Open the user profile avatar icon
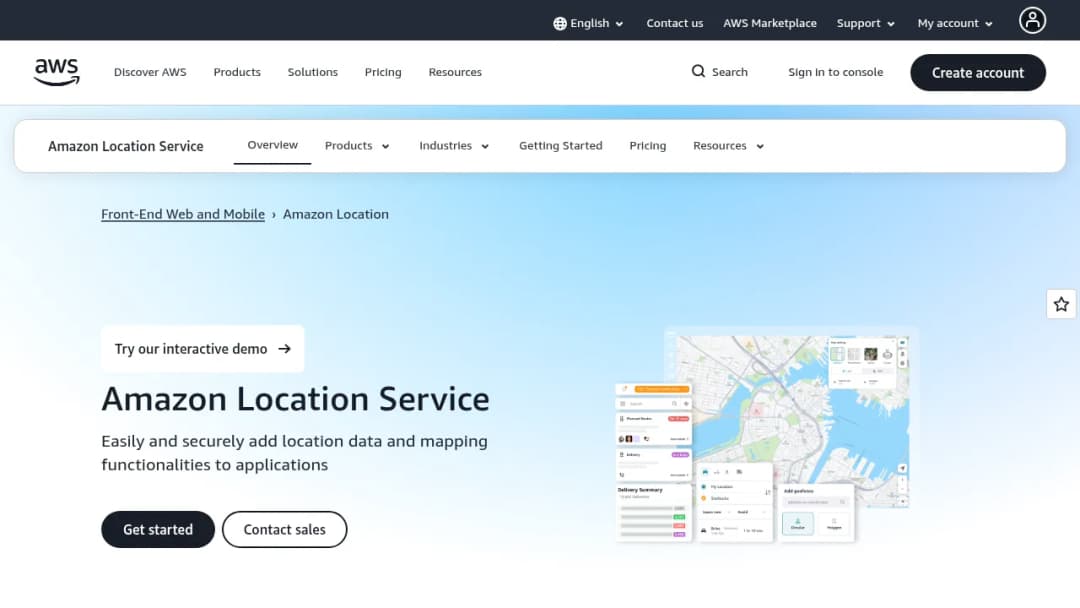 pos(1032,20)
